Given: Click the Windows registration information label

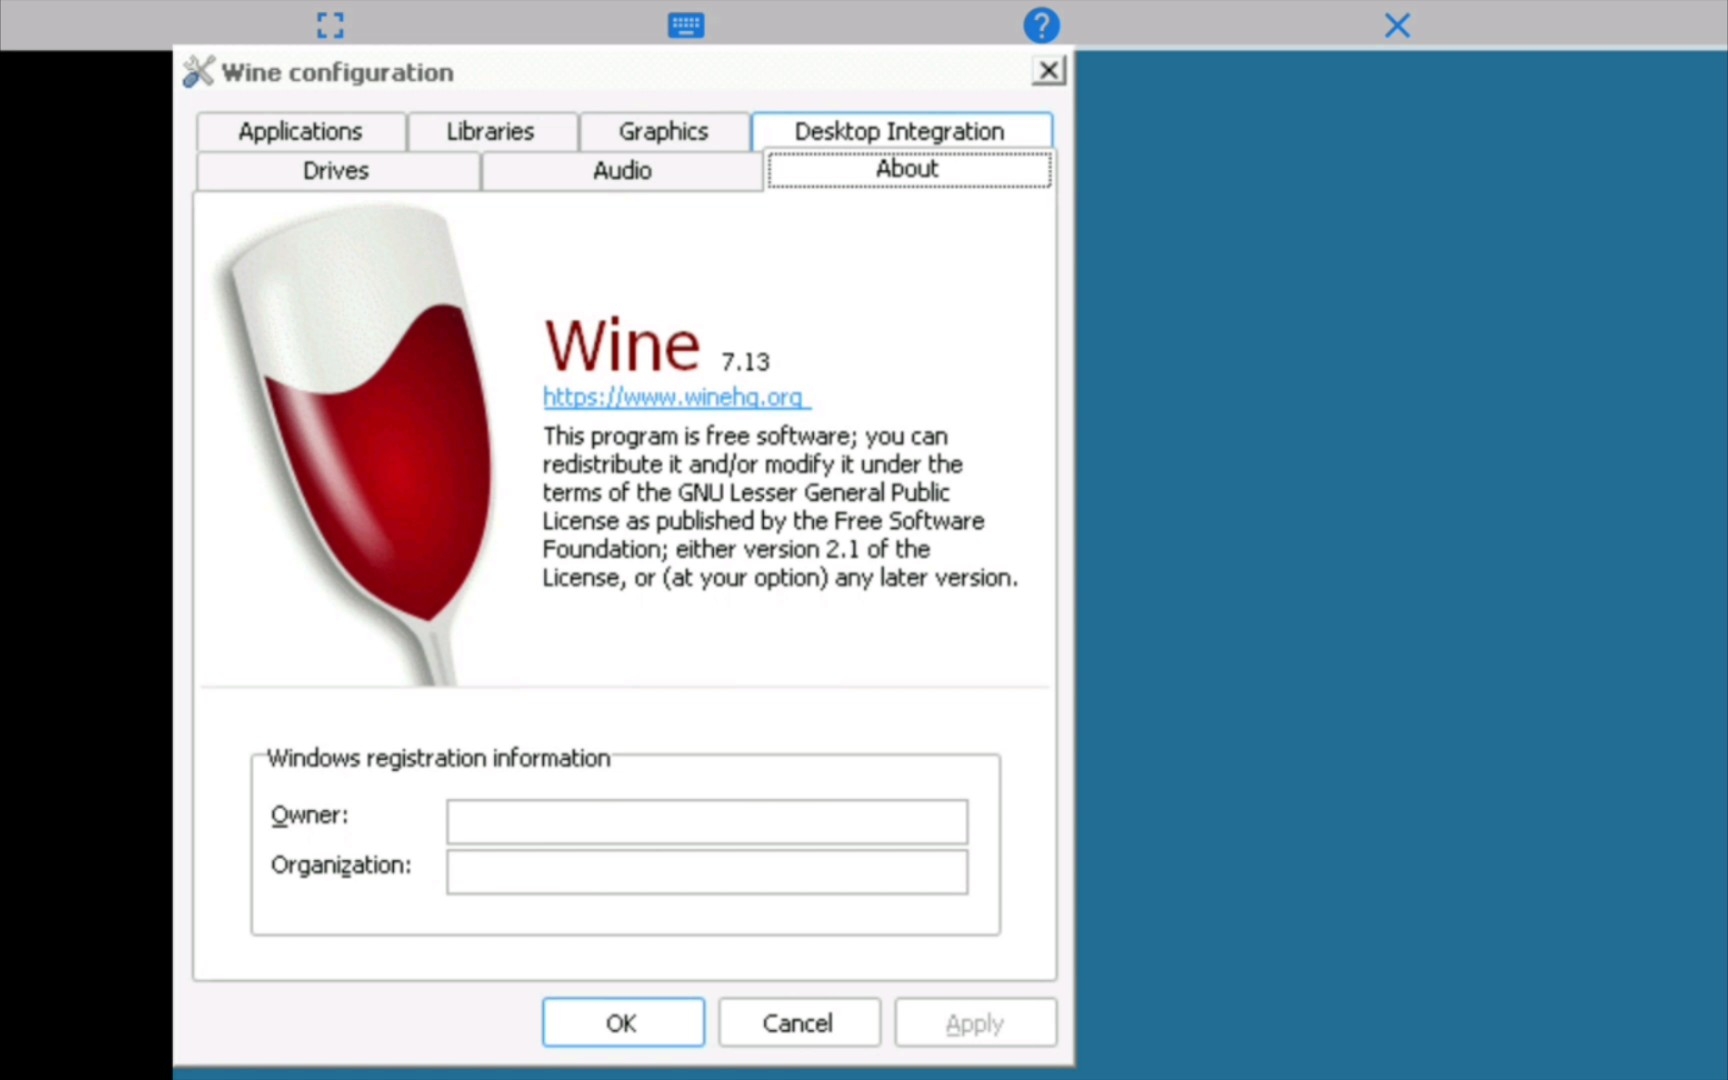Looking at the screenshot, I should point(438,758).
